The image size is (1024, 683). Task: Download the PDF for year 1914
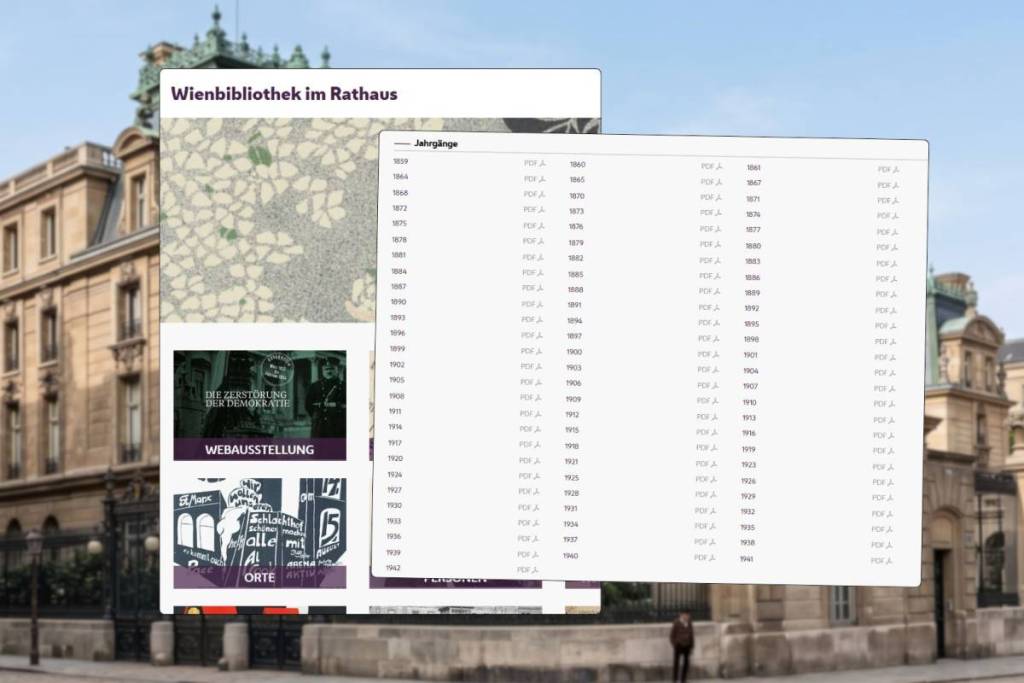coord(530,429)
